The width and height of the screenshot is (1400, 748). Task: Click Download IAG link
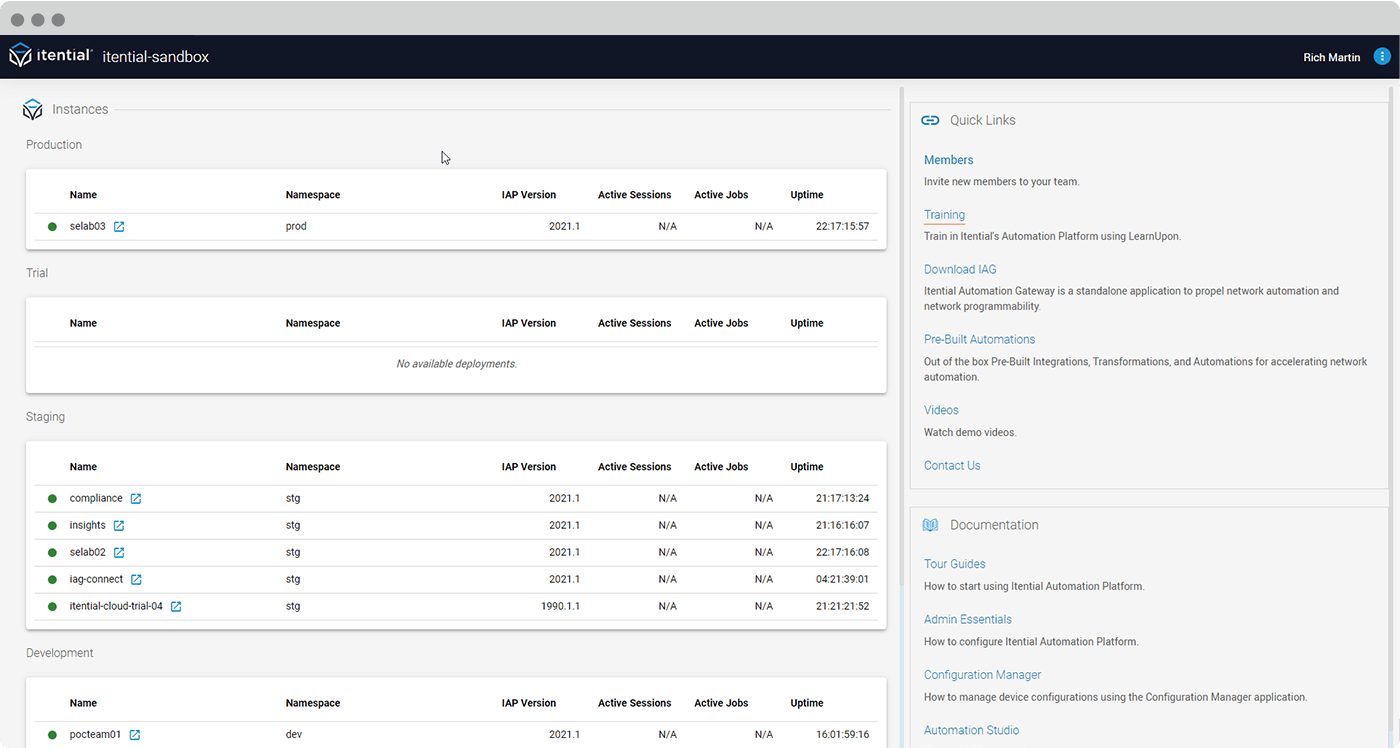point(959,269)
